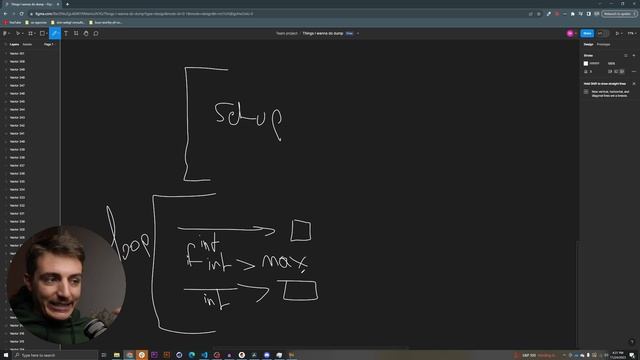Screen dimensions: 640x360
Task: Open the Present options dropdown arrow
Action: 622,33
